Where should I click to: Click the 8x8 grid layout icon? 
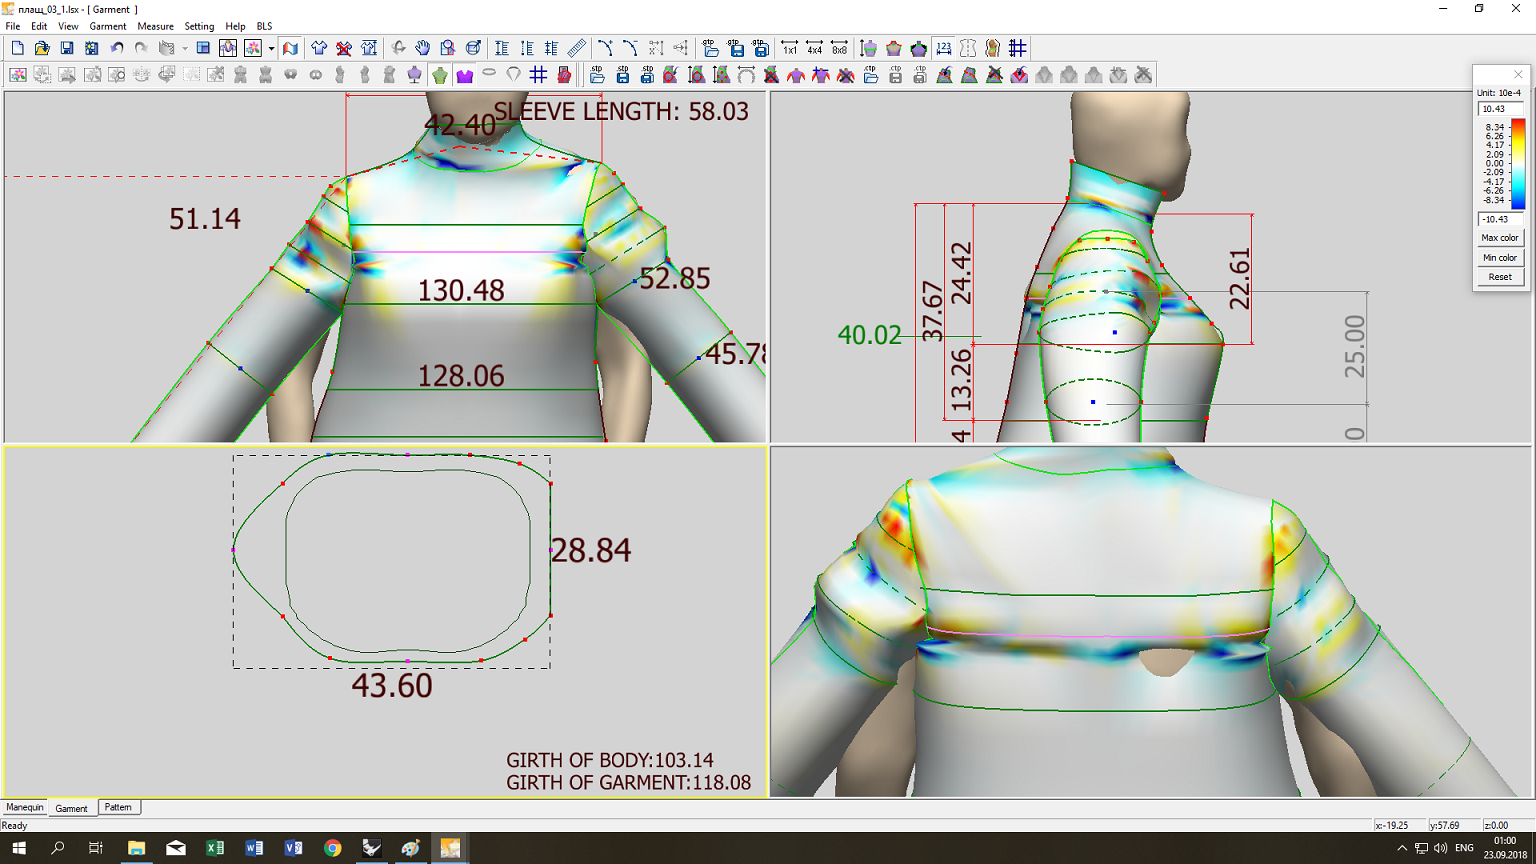point(839,48)
